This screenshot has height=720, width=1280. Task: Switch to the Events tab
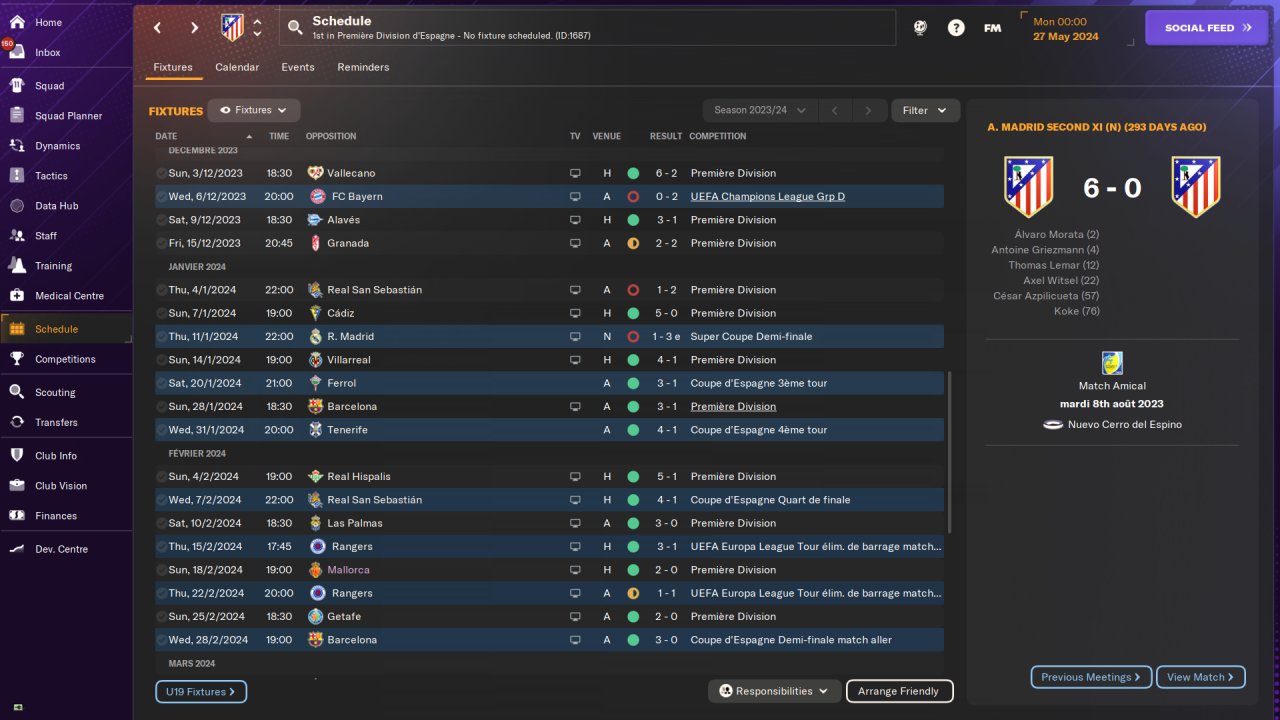click(298, 67)
